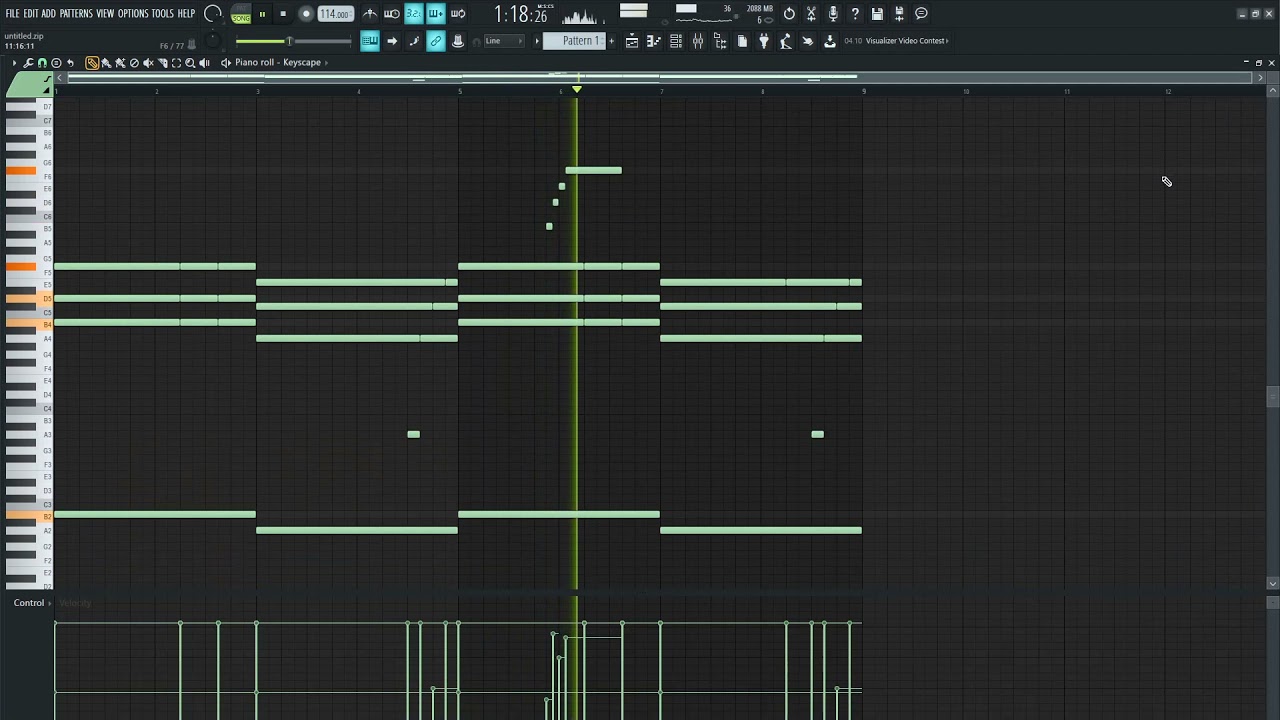Select the Draw pencil tool
This screenshot has width=1280, height=720.
pos(92,63)
